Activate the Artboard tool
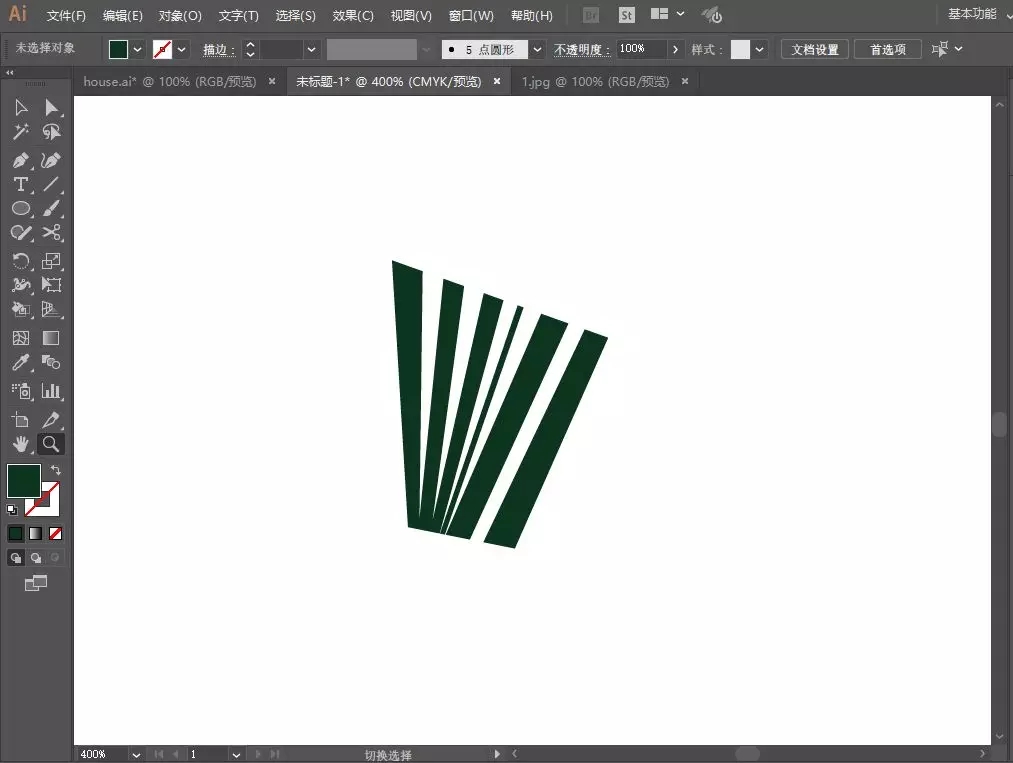Screen dimensions: 1013x763 (21, 420)
